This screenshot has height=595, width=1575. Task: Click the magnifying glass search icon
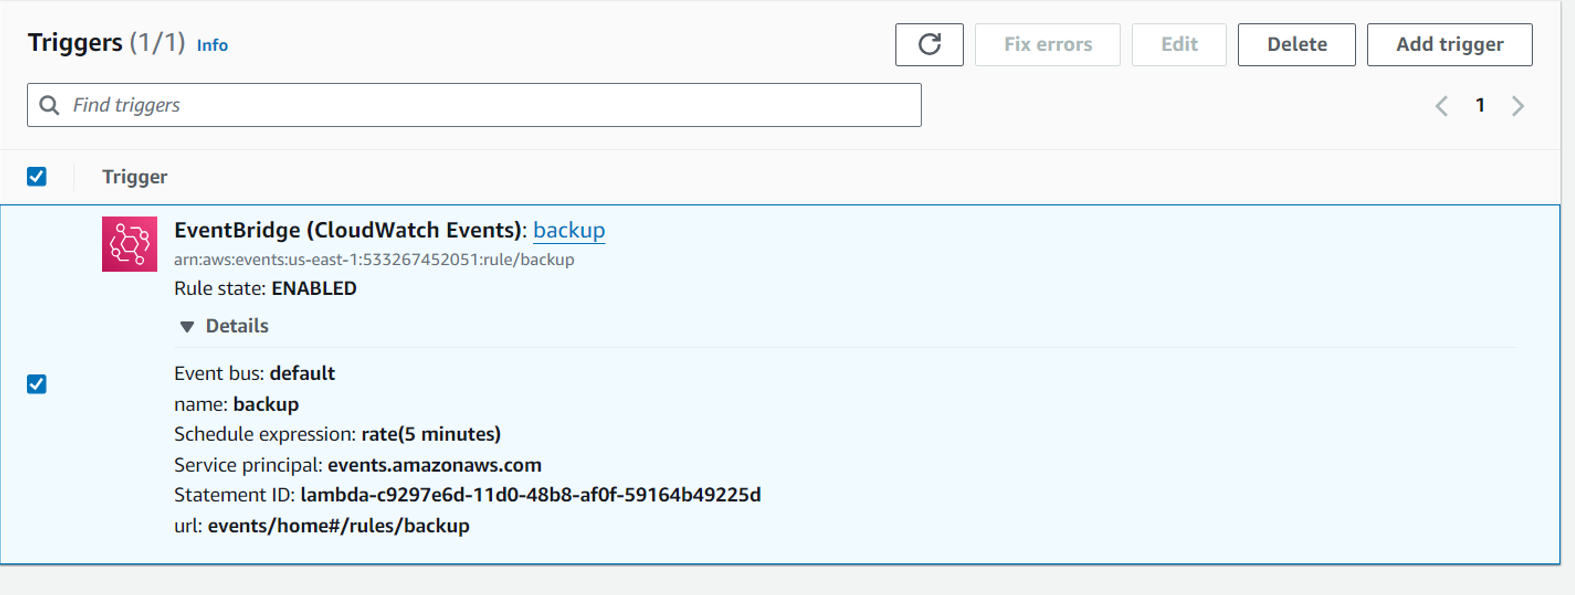pos(49,105)
